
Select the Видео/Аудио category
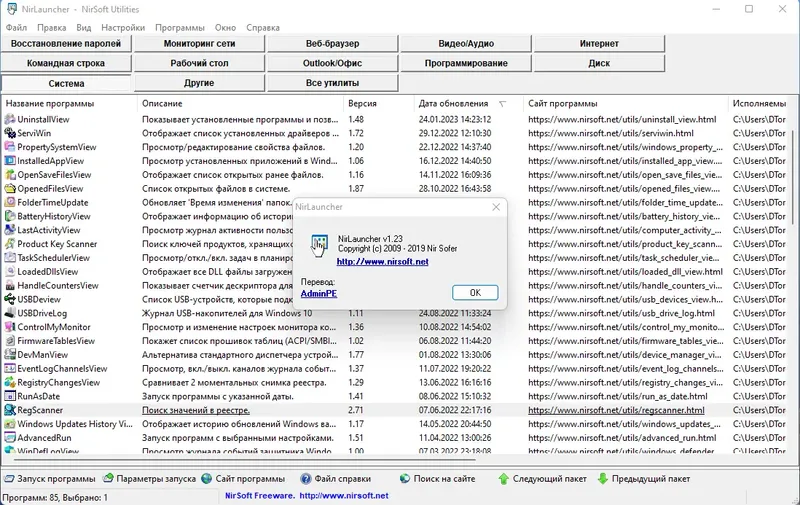[x=466, y=43]
